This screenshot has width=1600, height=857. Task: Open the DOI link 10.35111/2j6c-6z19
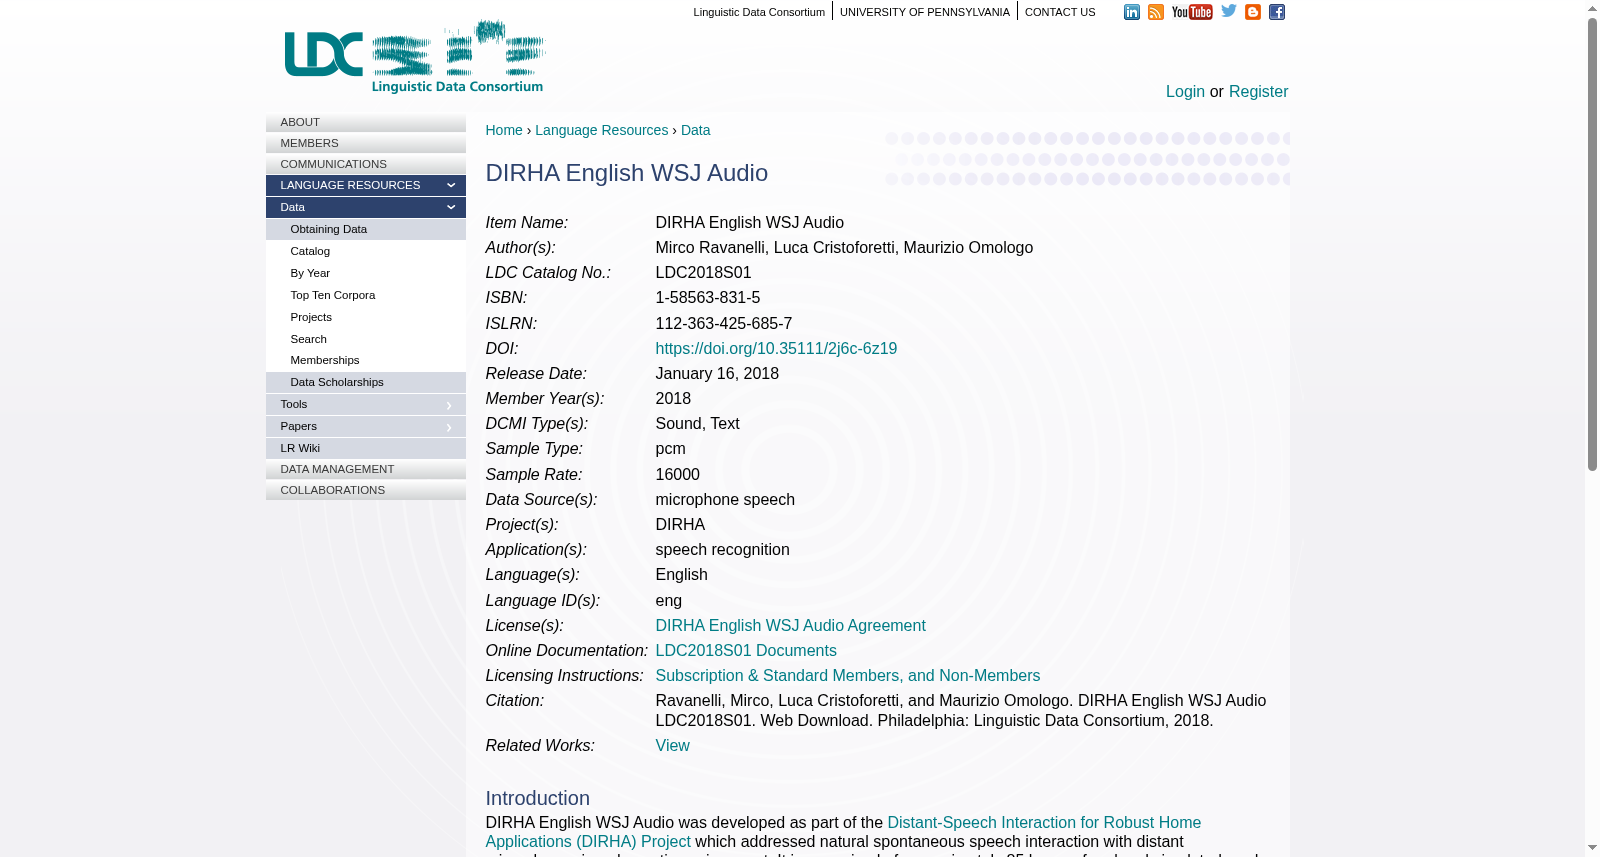click(x=776, y=349)
